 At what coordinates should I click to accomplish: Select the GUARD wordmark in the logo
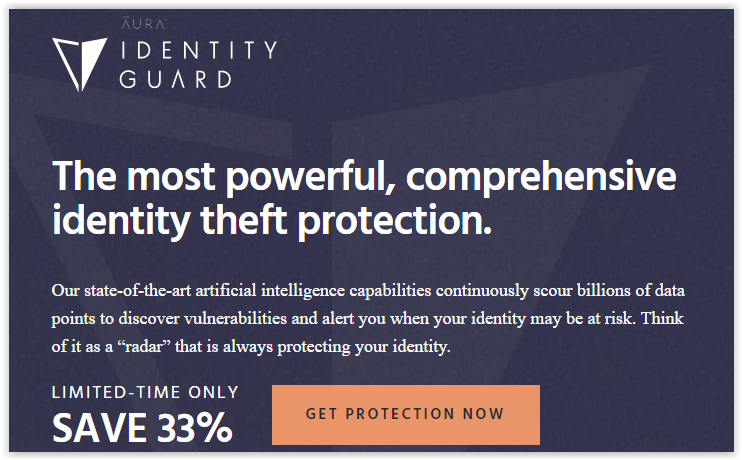coord(176,79)
